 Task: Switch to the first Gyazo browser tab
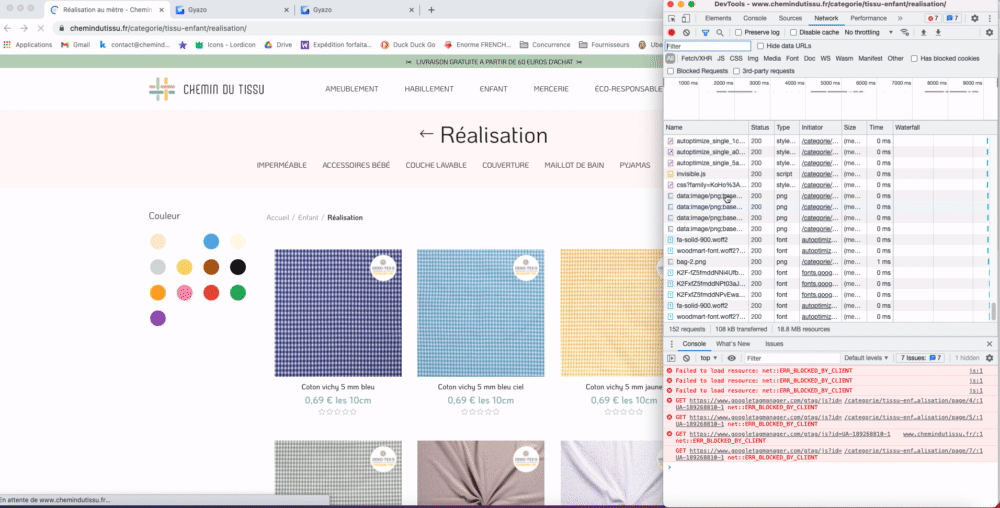[230, 10]
